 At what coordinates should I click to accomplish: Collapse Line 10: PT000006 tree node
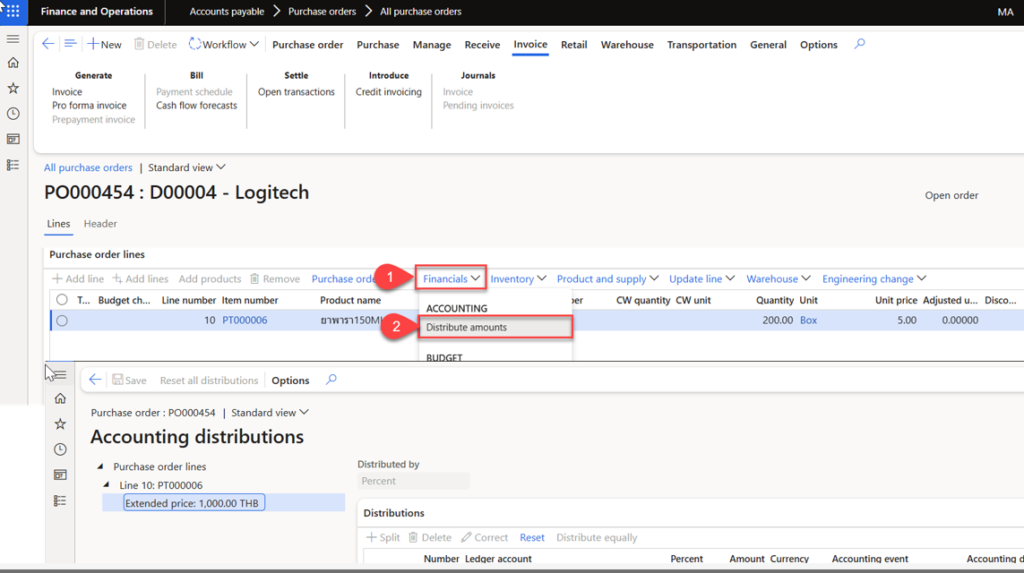(106, 485)
